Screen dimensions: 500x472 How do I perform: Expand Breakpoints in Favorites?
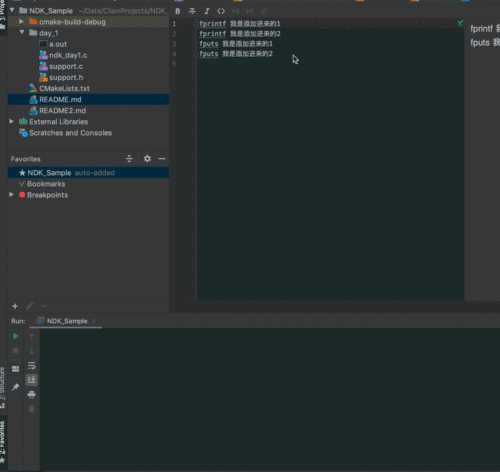click(x=11, y=195)
